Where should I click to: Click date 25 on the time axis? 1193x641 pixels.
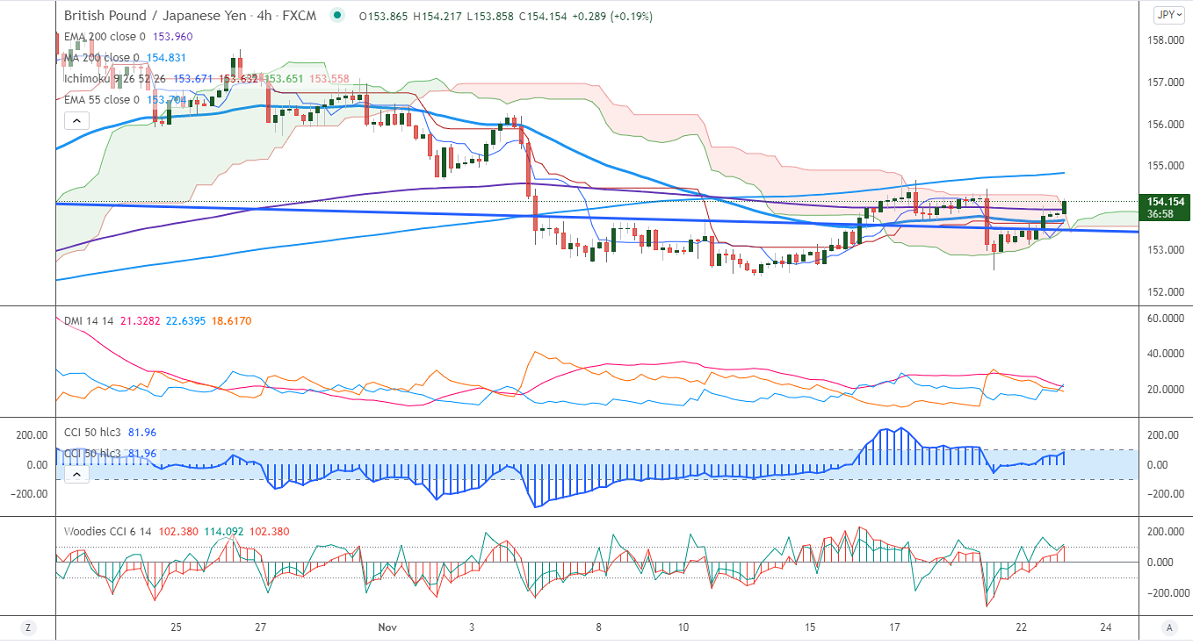pyautogui.click(x=176, y=627)
